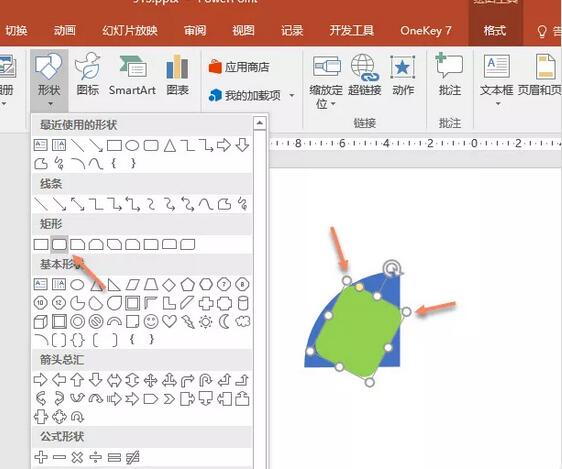The width and height of the screenshot is (562, 469).
Task: Select the donut ring shape
Action: click(77, 322)
